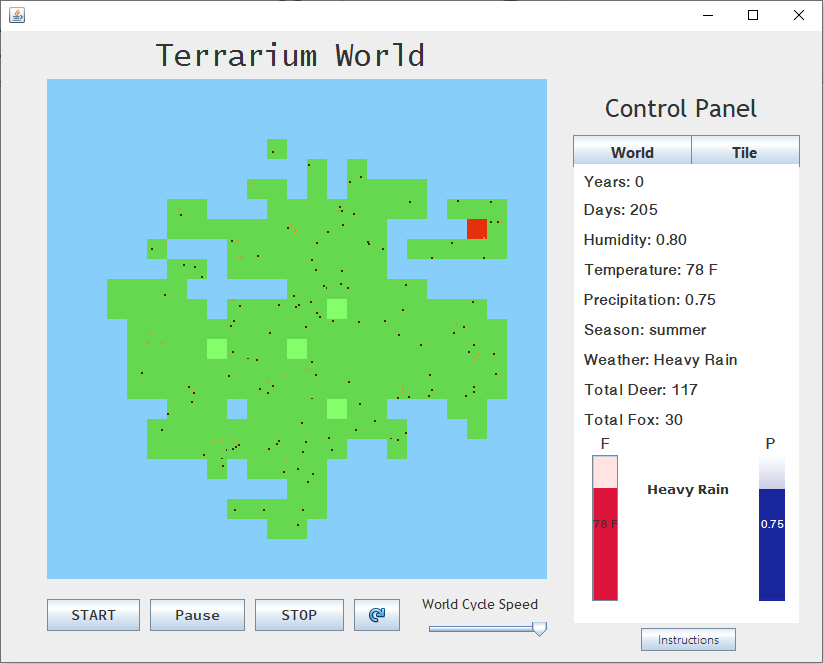
Task: Close the Terrarium World window
Action: pos(799,15)
